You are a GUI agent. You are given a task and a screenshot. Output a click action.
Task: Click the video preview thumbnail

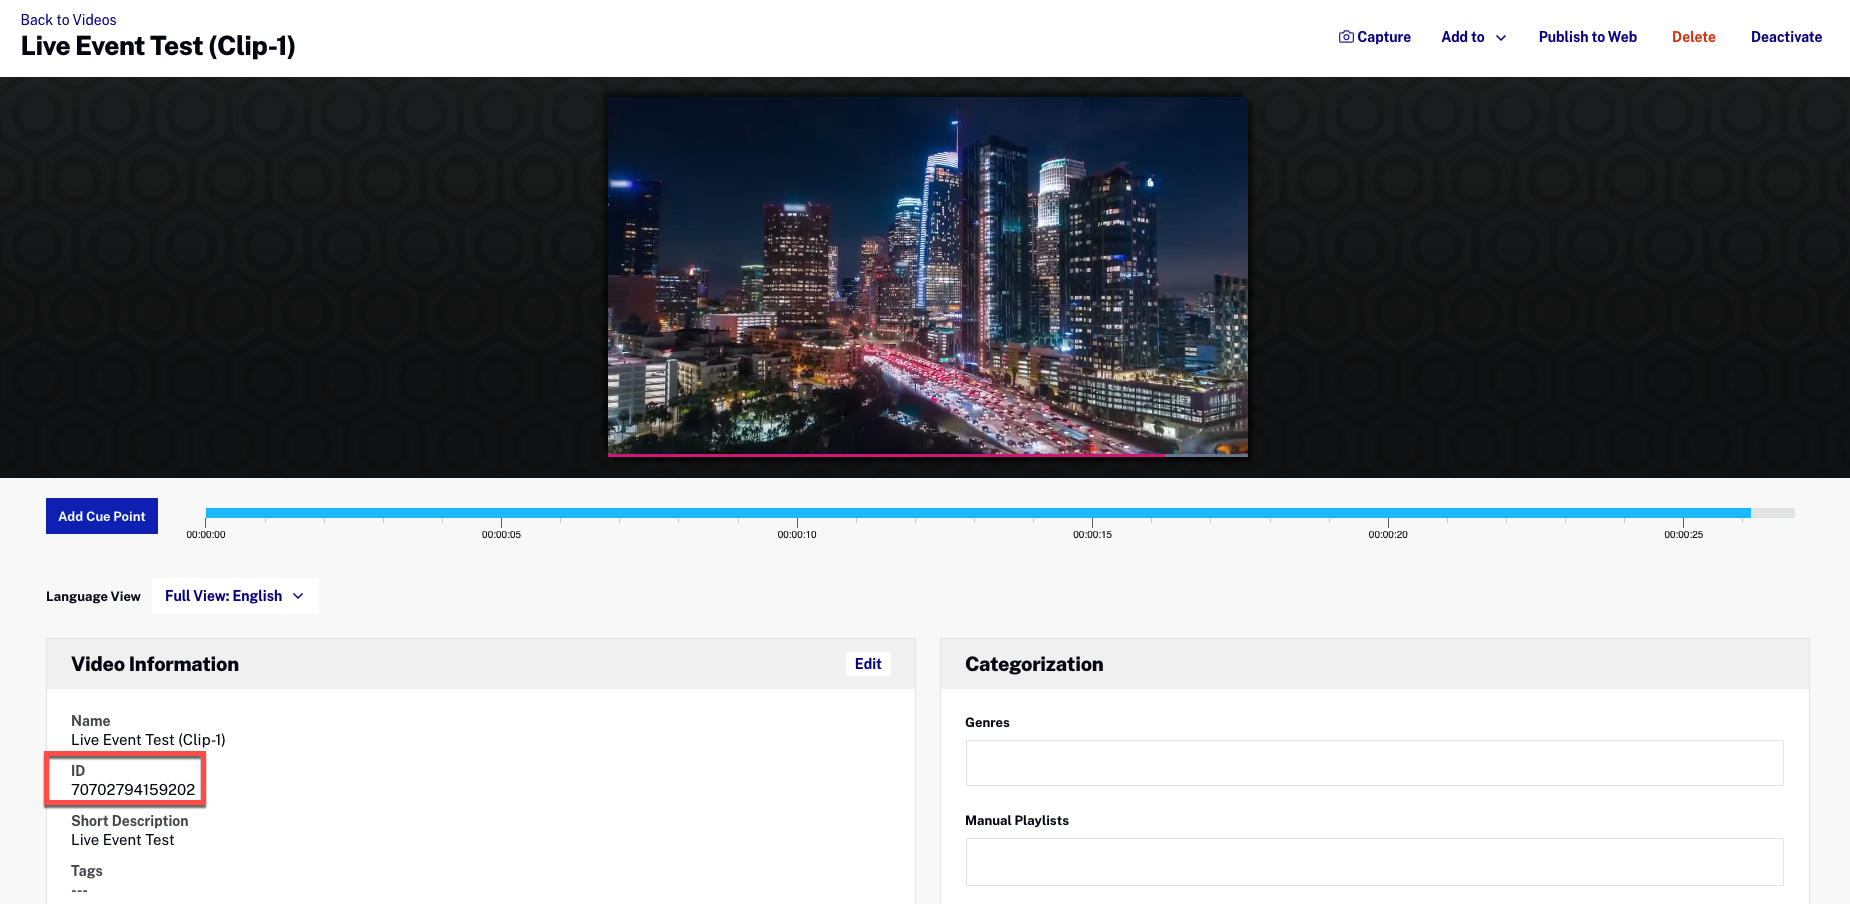(927, 277)
